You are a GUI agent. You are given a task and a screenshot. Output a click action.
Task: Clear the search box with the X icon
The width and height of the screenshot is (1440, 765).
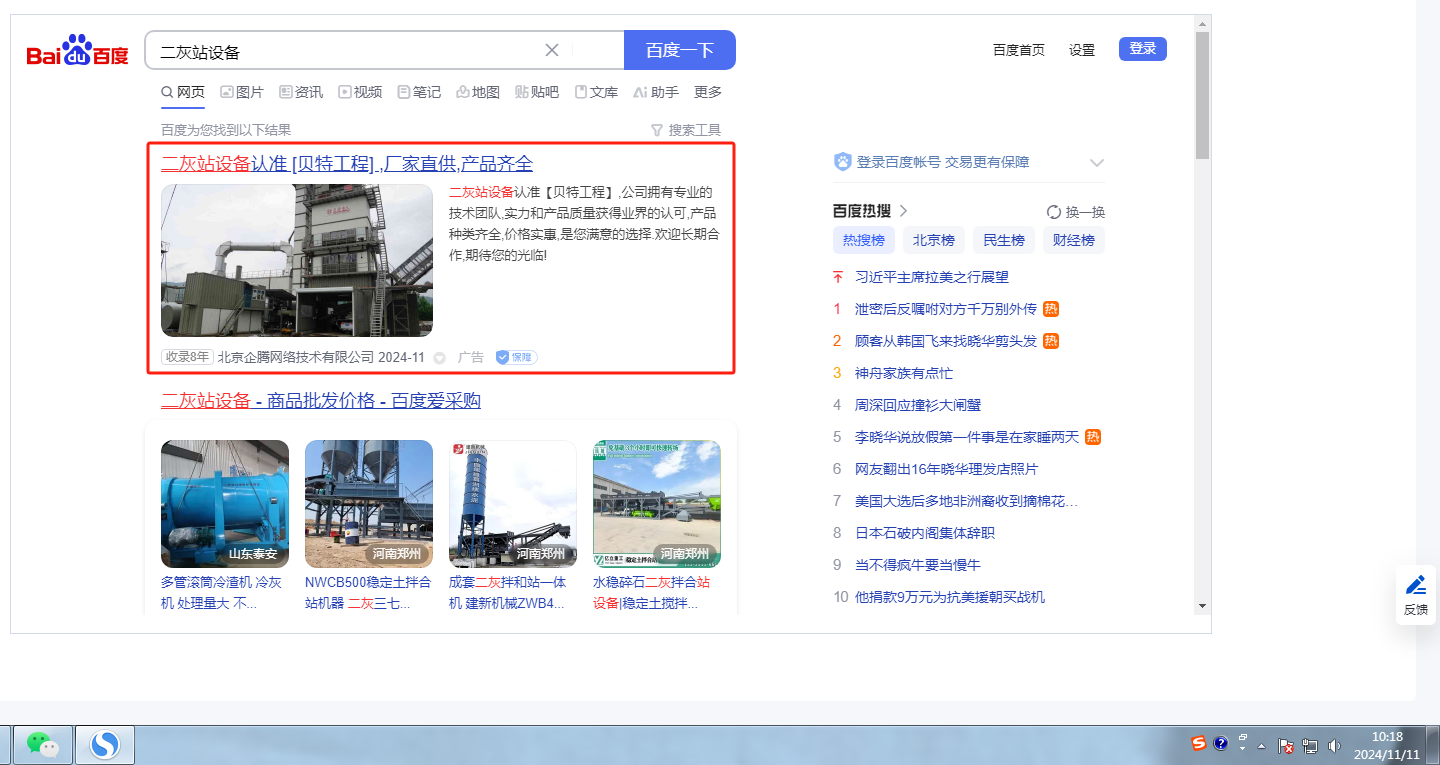pyautogui.click(x=552, y=50)
